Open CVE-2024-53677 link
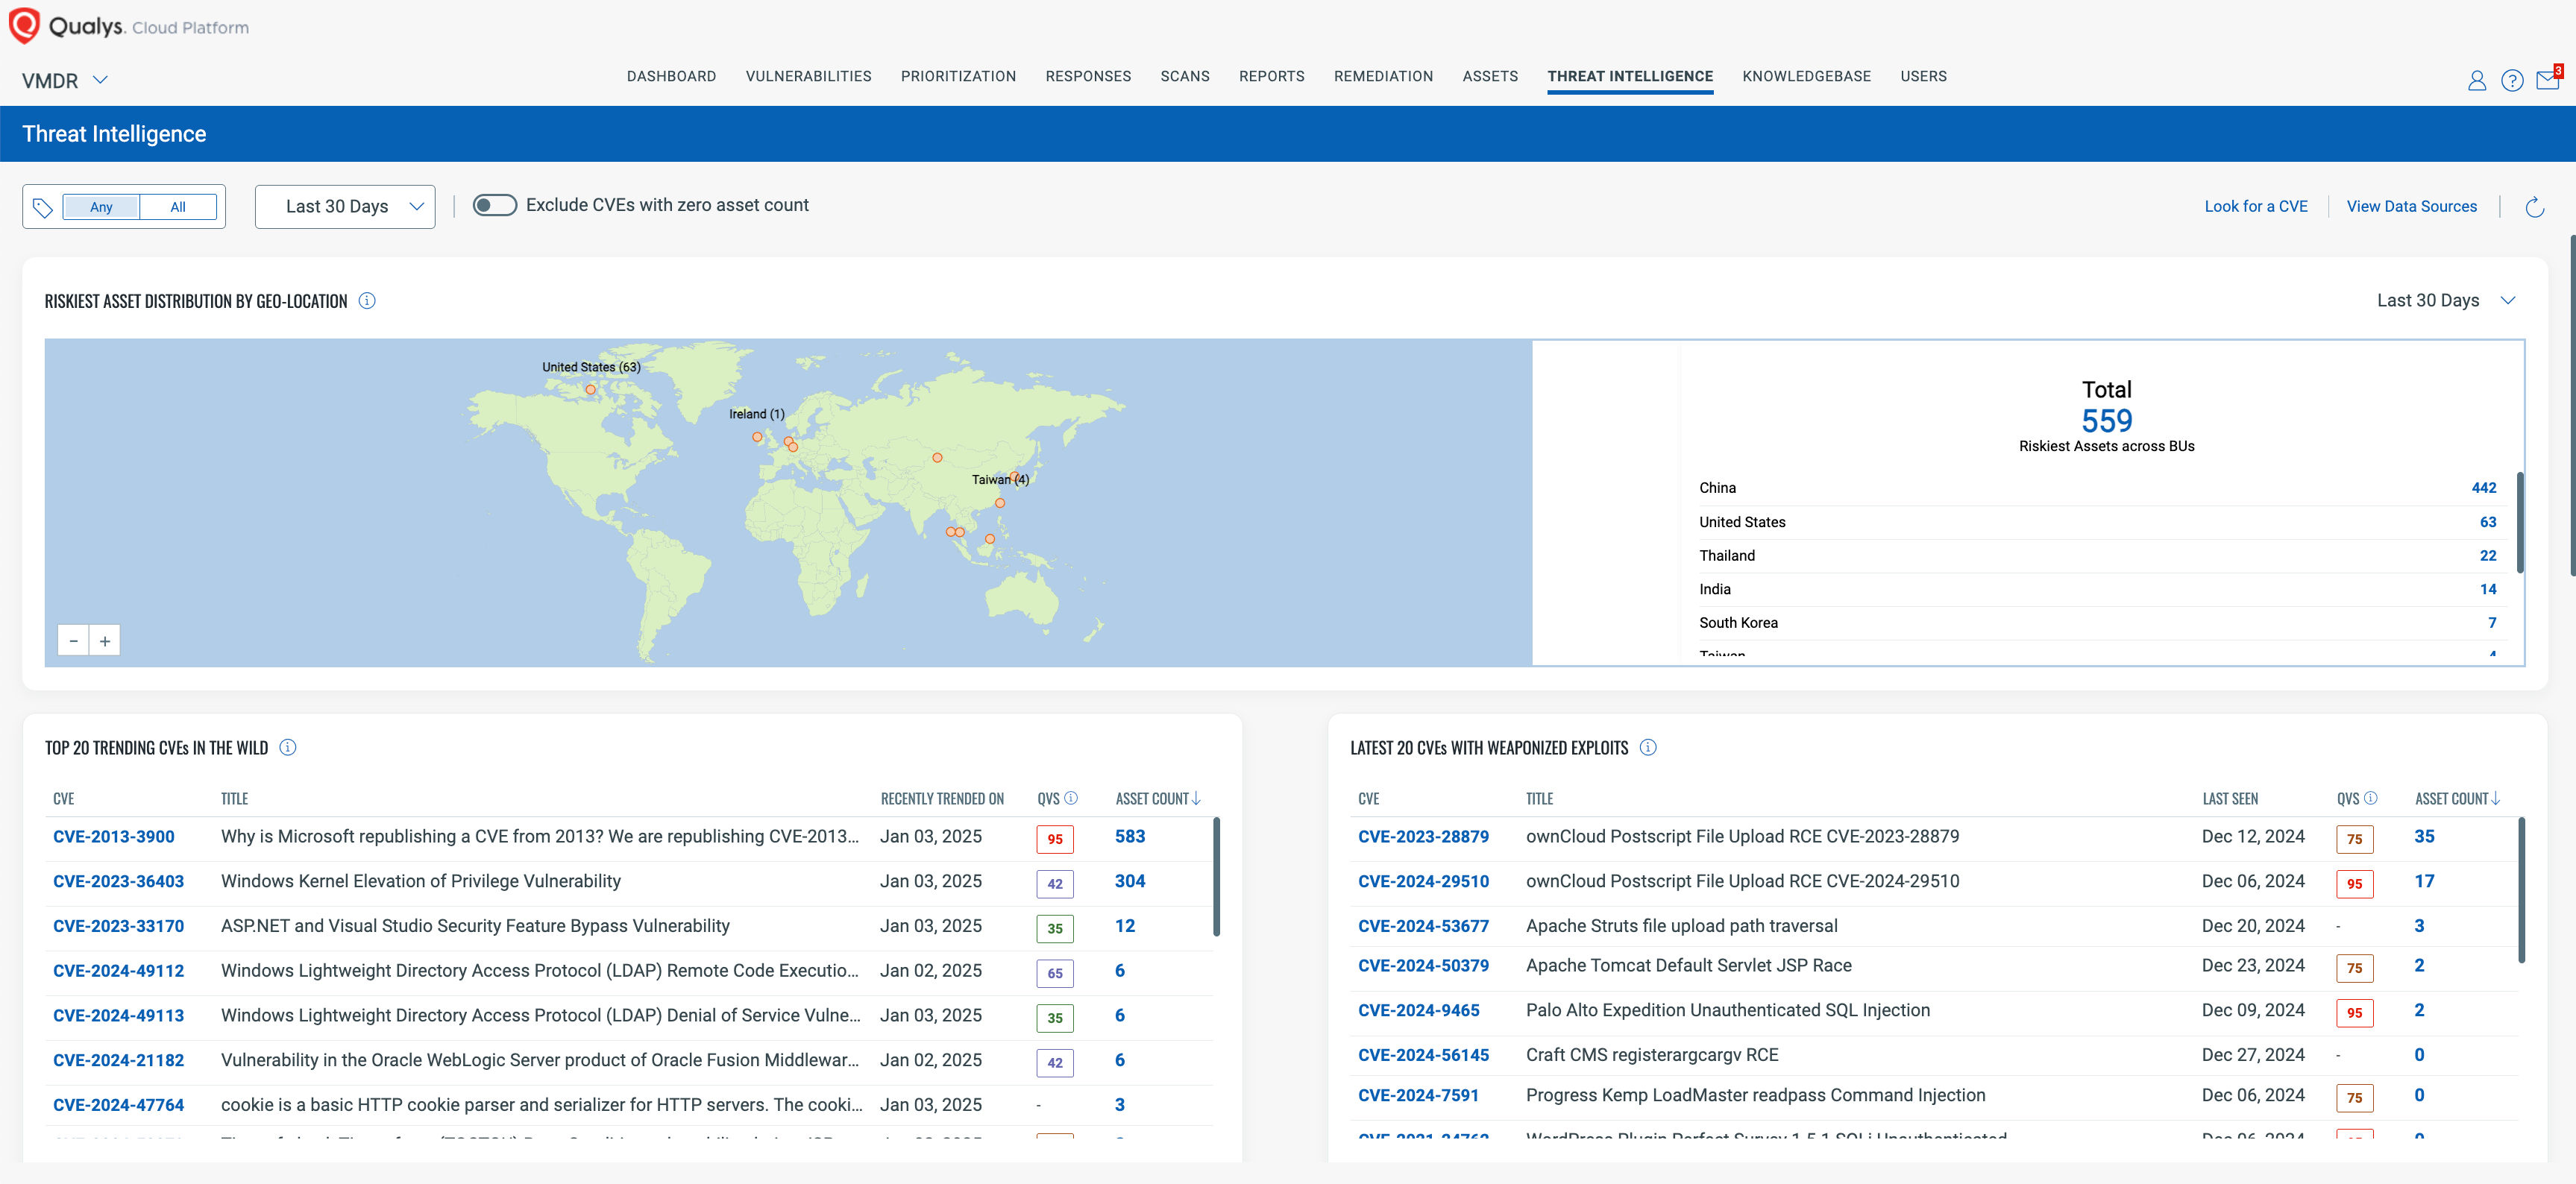 pos(1423,927)
